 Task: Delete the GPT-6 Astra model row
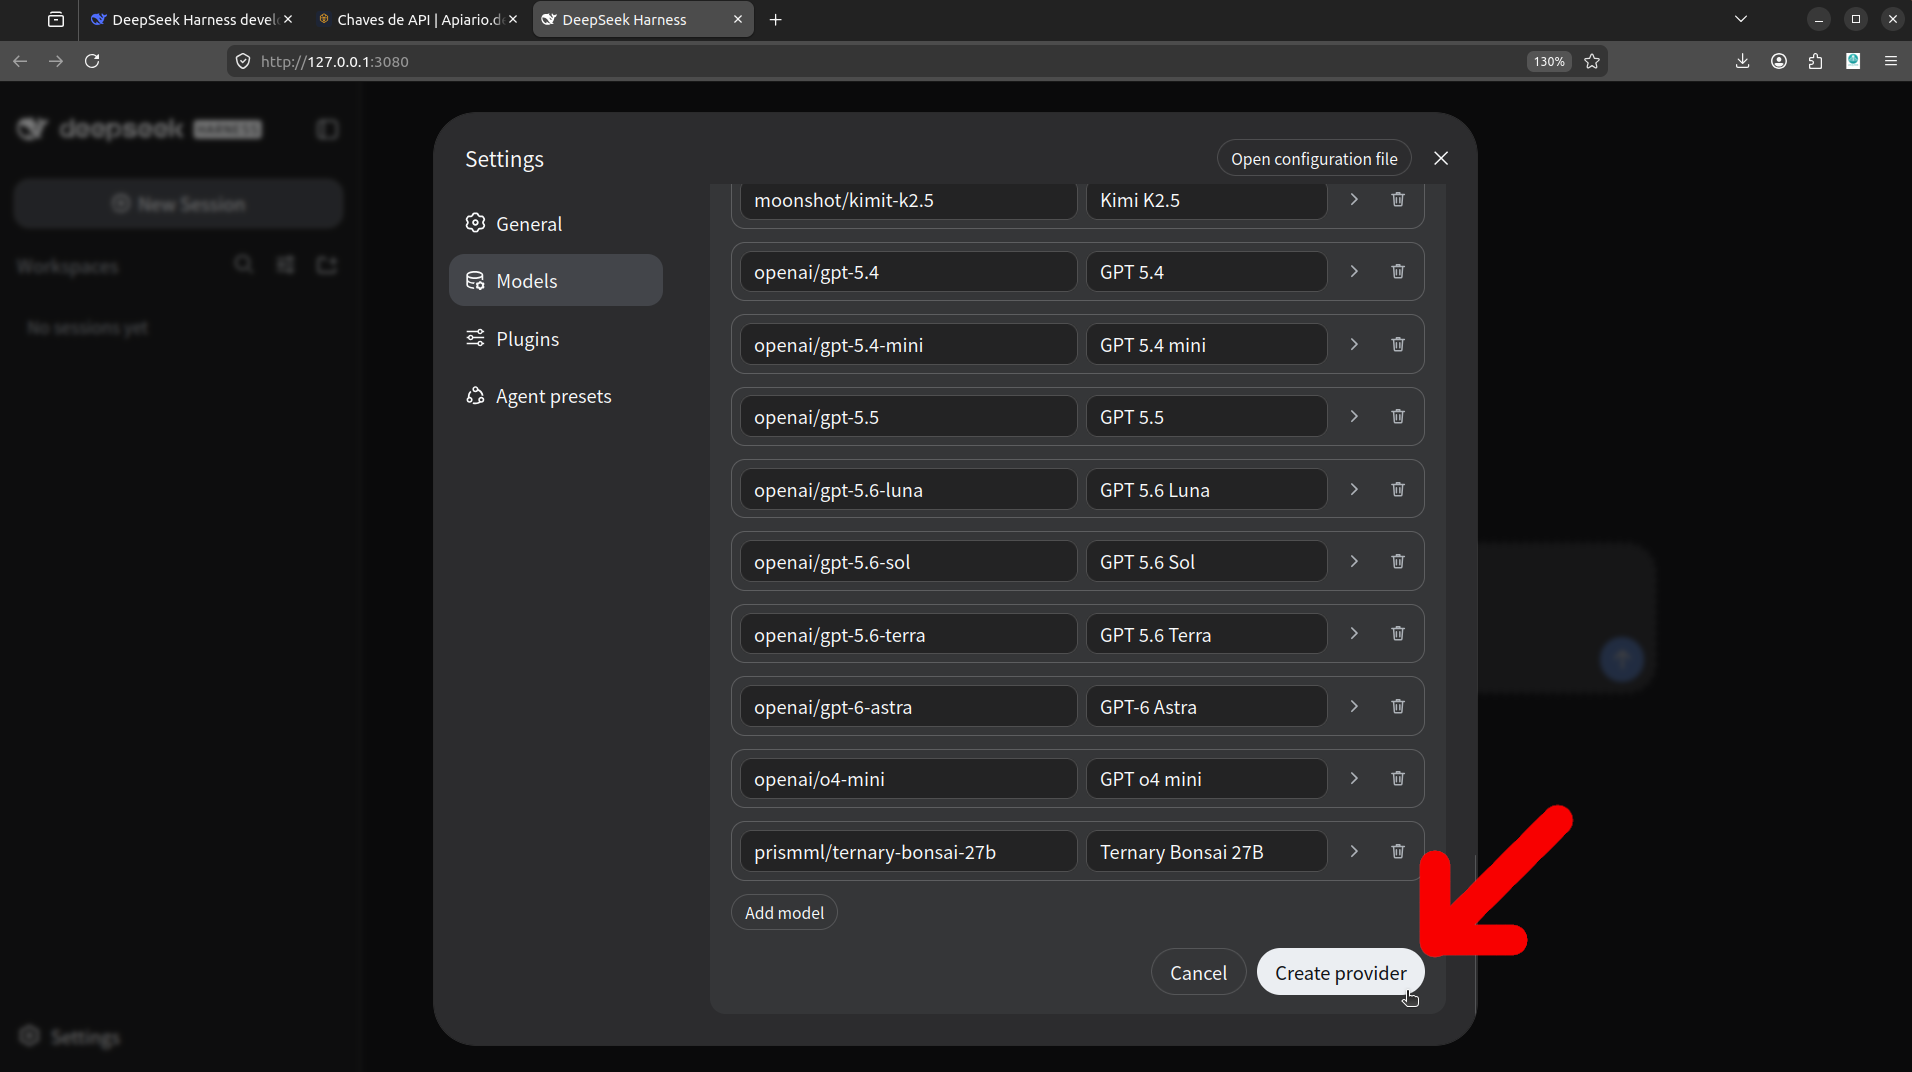1398,707
